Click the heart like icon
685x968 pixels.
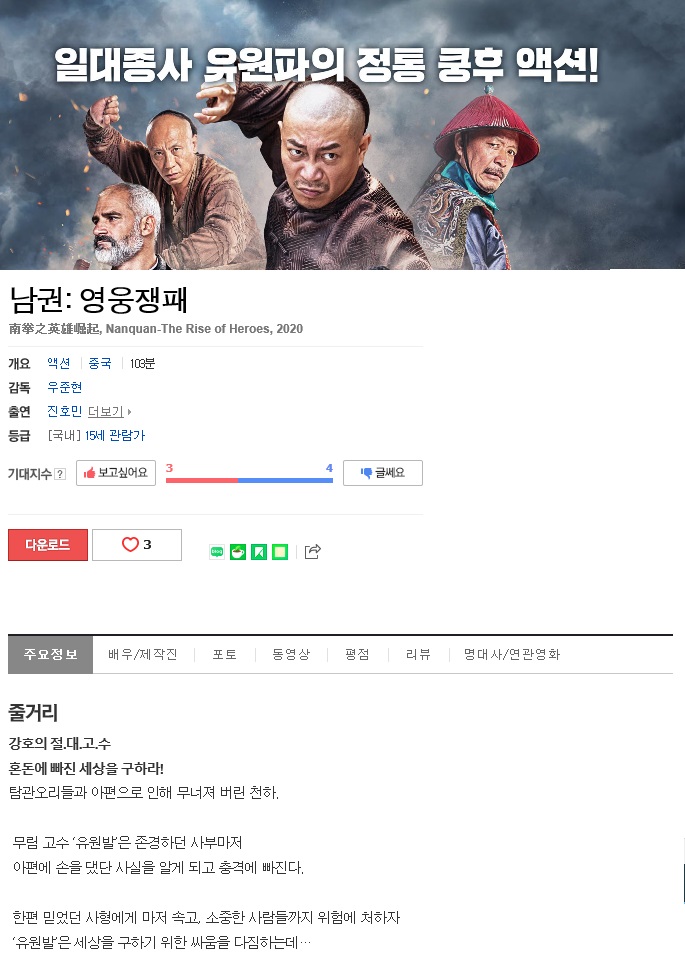tap(130, 544)
